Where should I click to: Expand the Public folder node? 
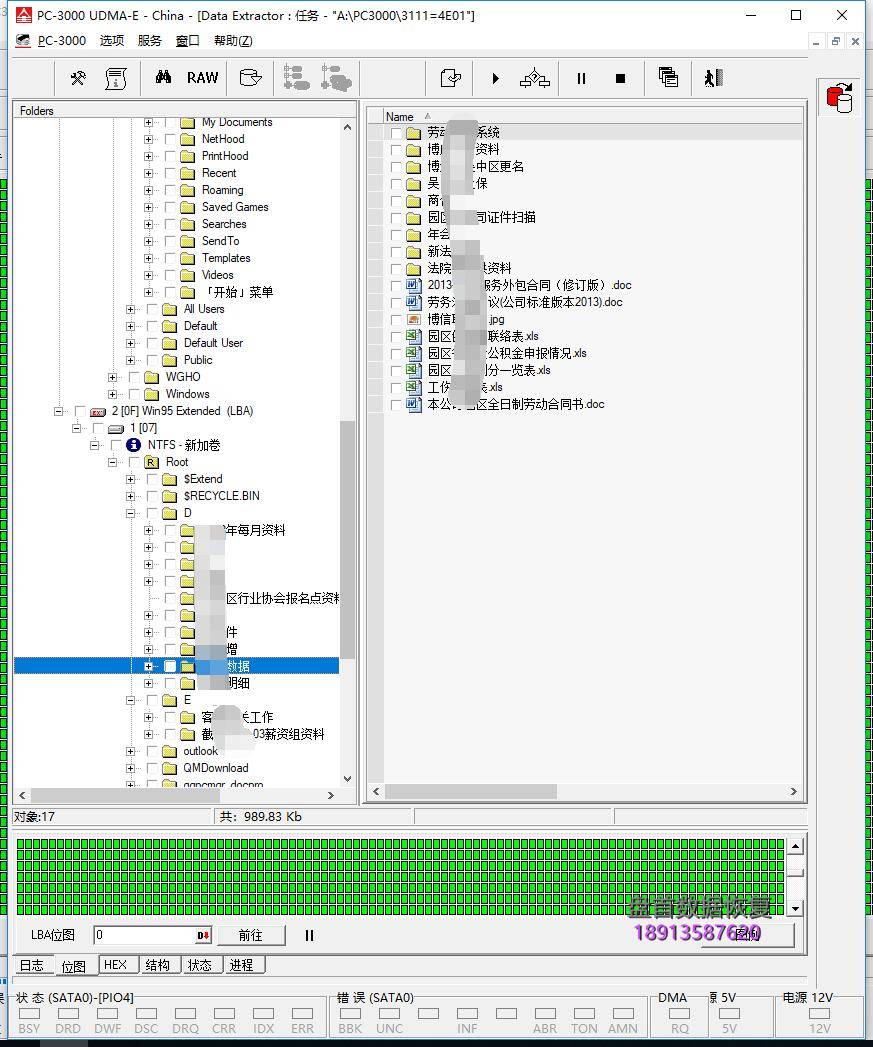tap(130, 360)
